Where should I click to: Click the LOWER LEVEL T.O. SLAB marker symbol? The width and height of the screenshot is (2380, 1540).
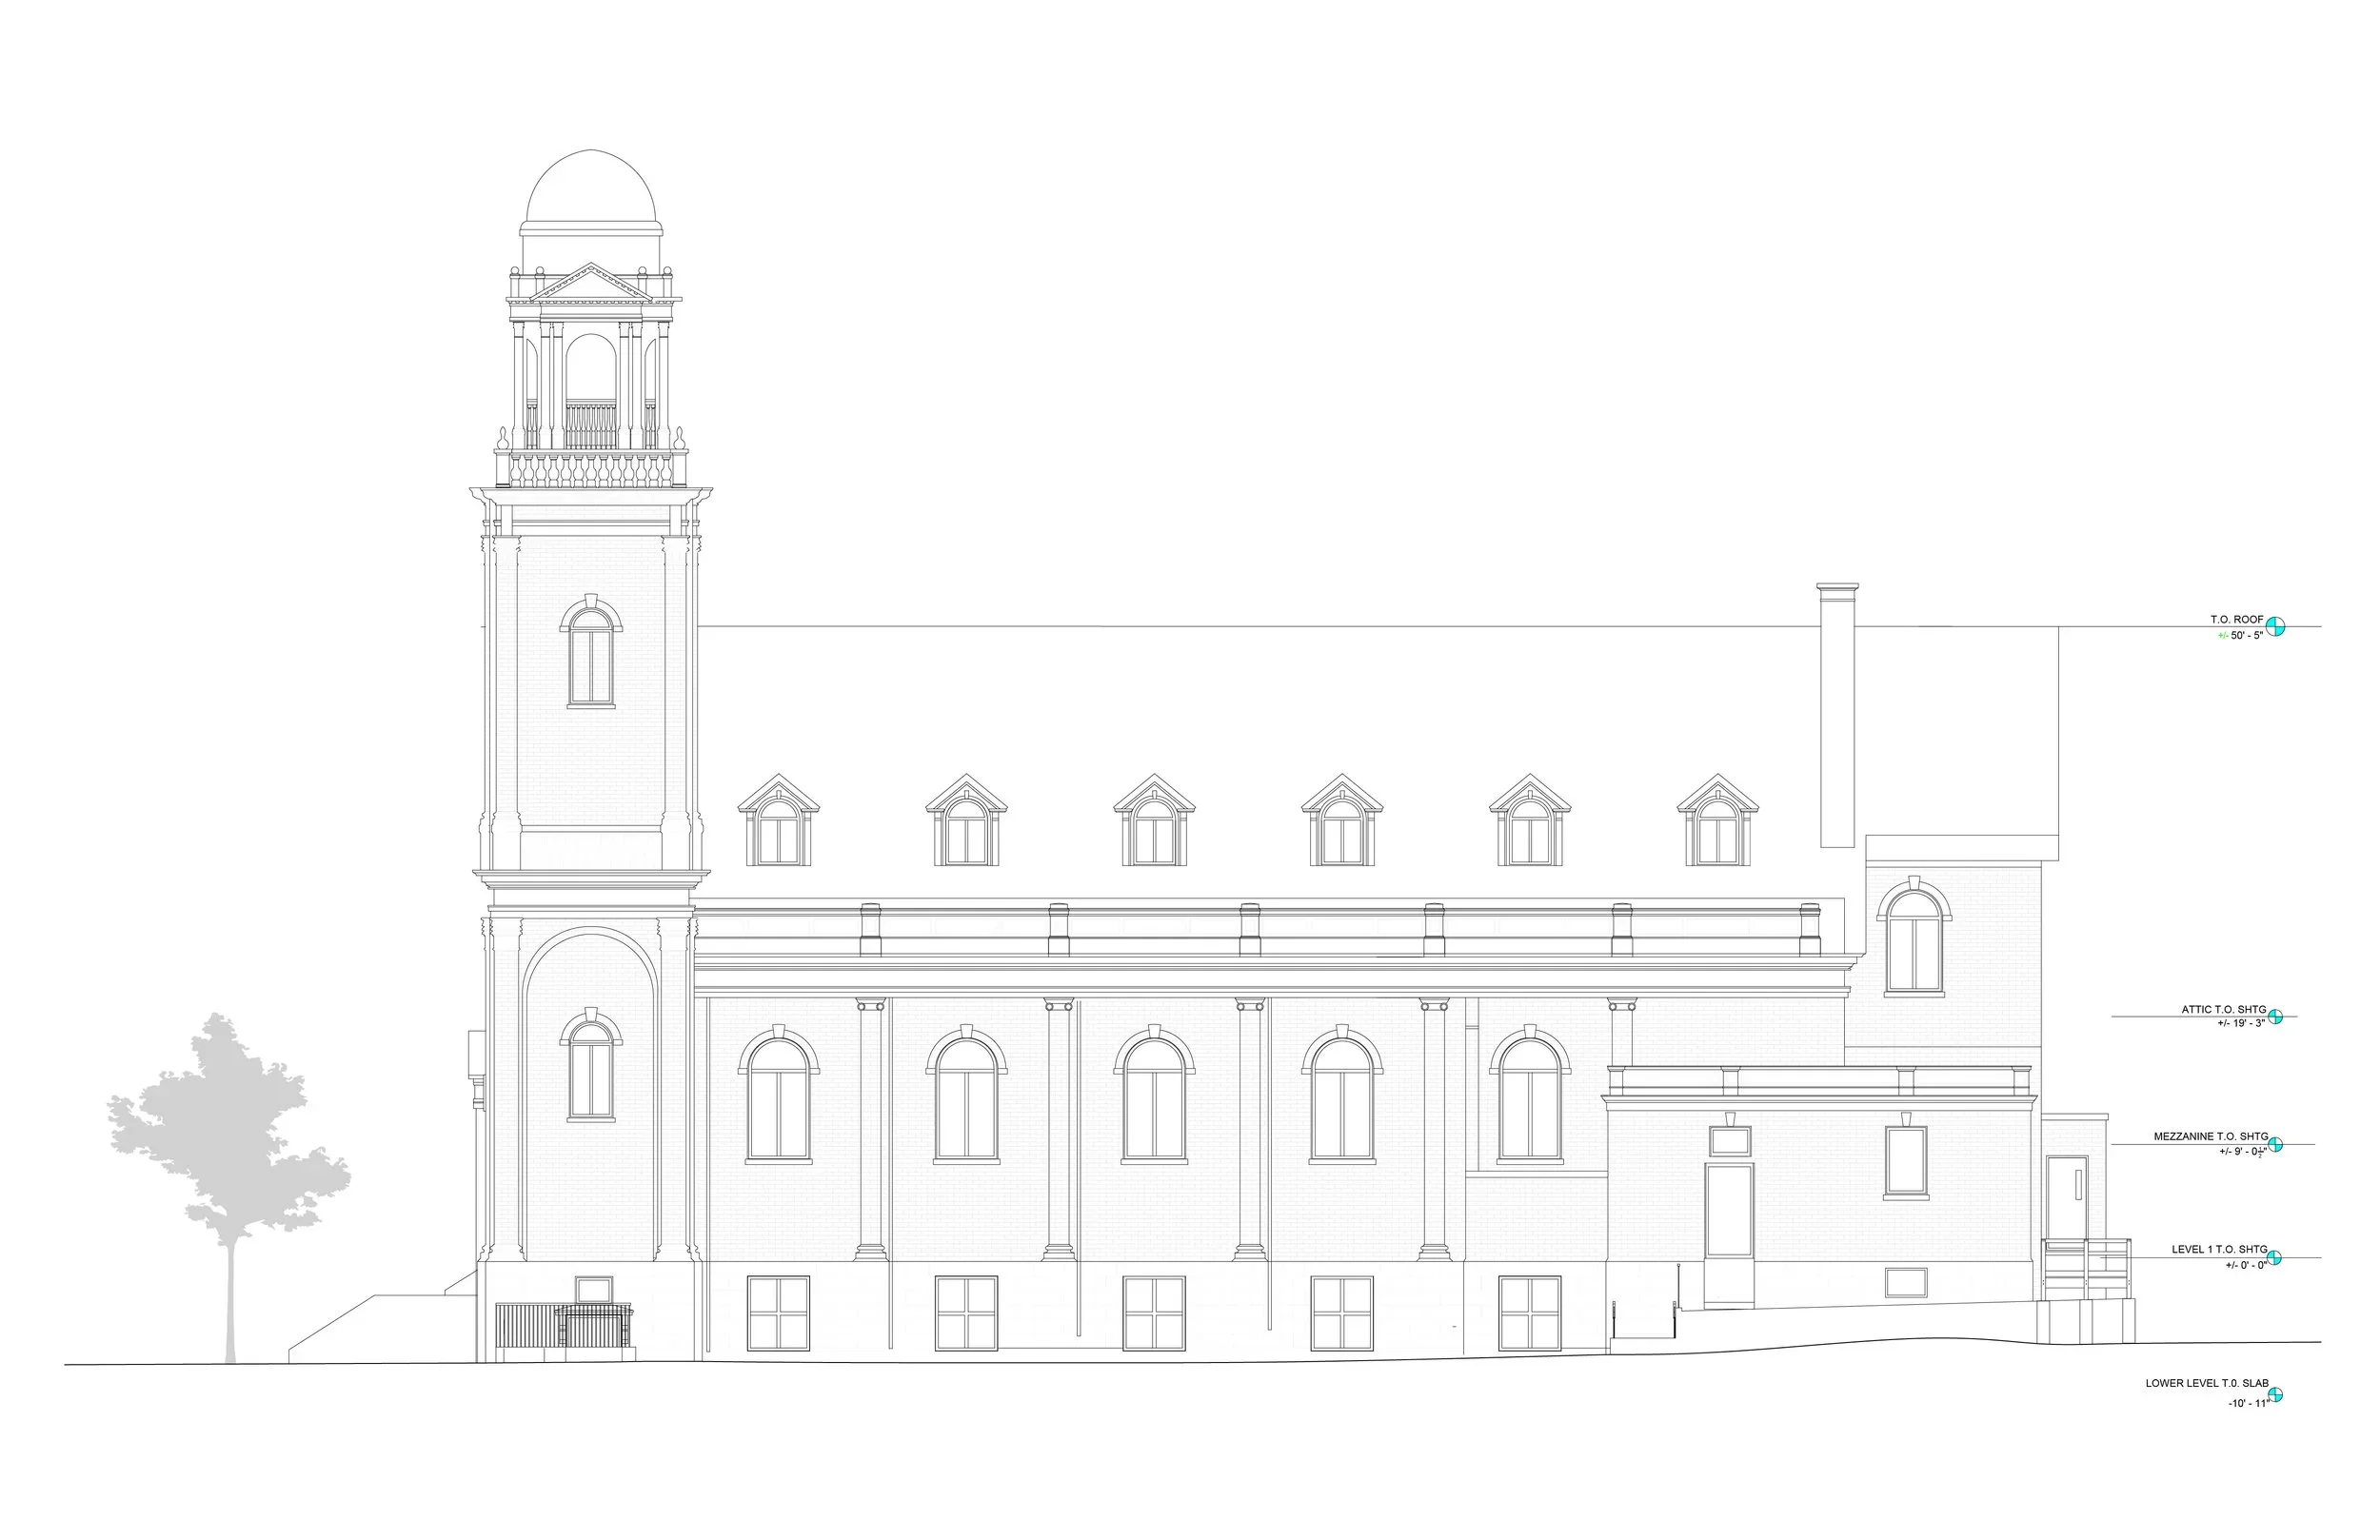point(2275,1395)
